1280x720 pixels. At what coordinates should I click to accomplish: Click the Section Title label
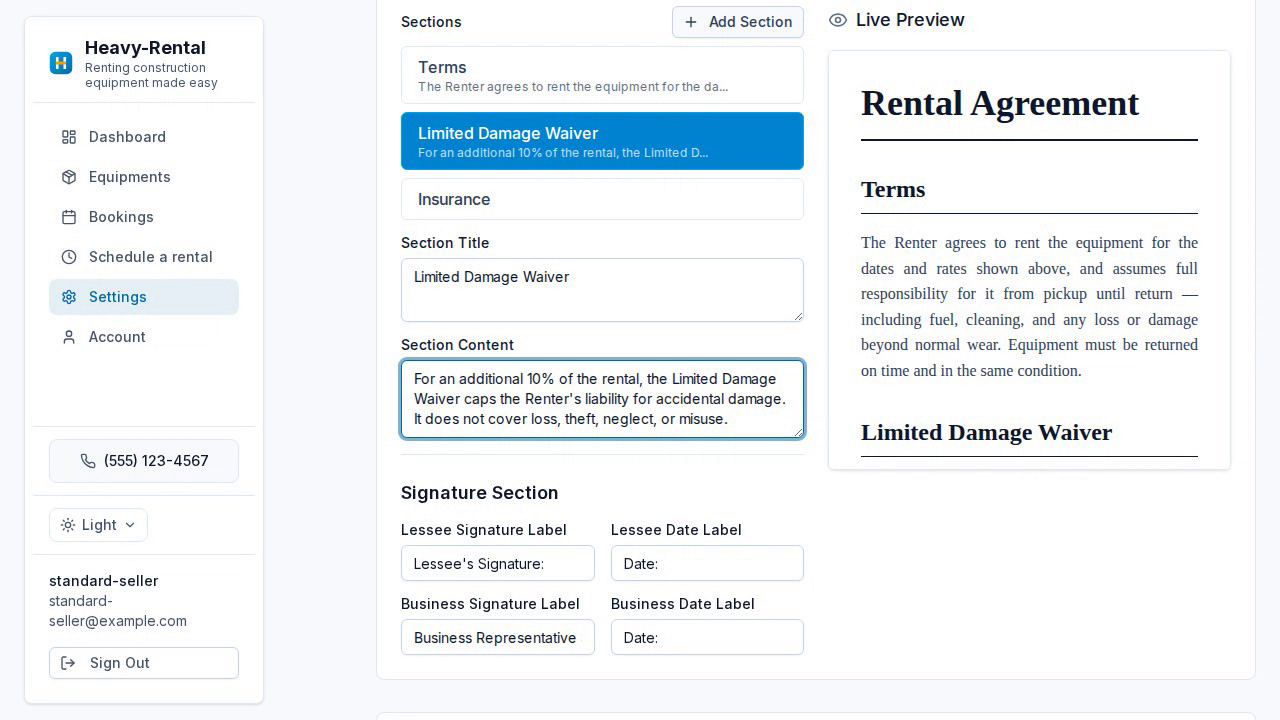(445, 243)
